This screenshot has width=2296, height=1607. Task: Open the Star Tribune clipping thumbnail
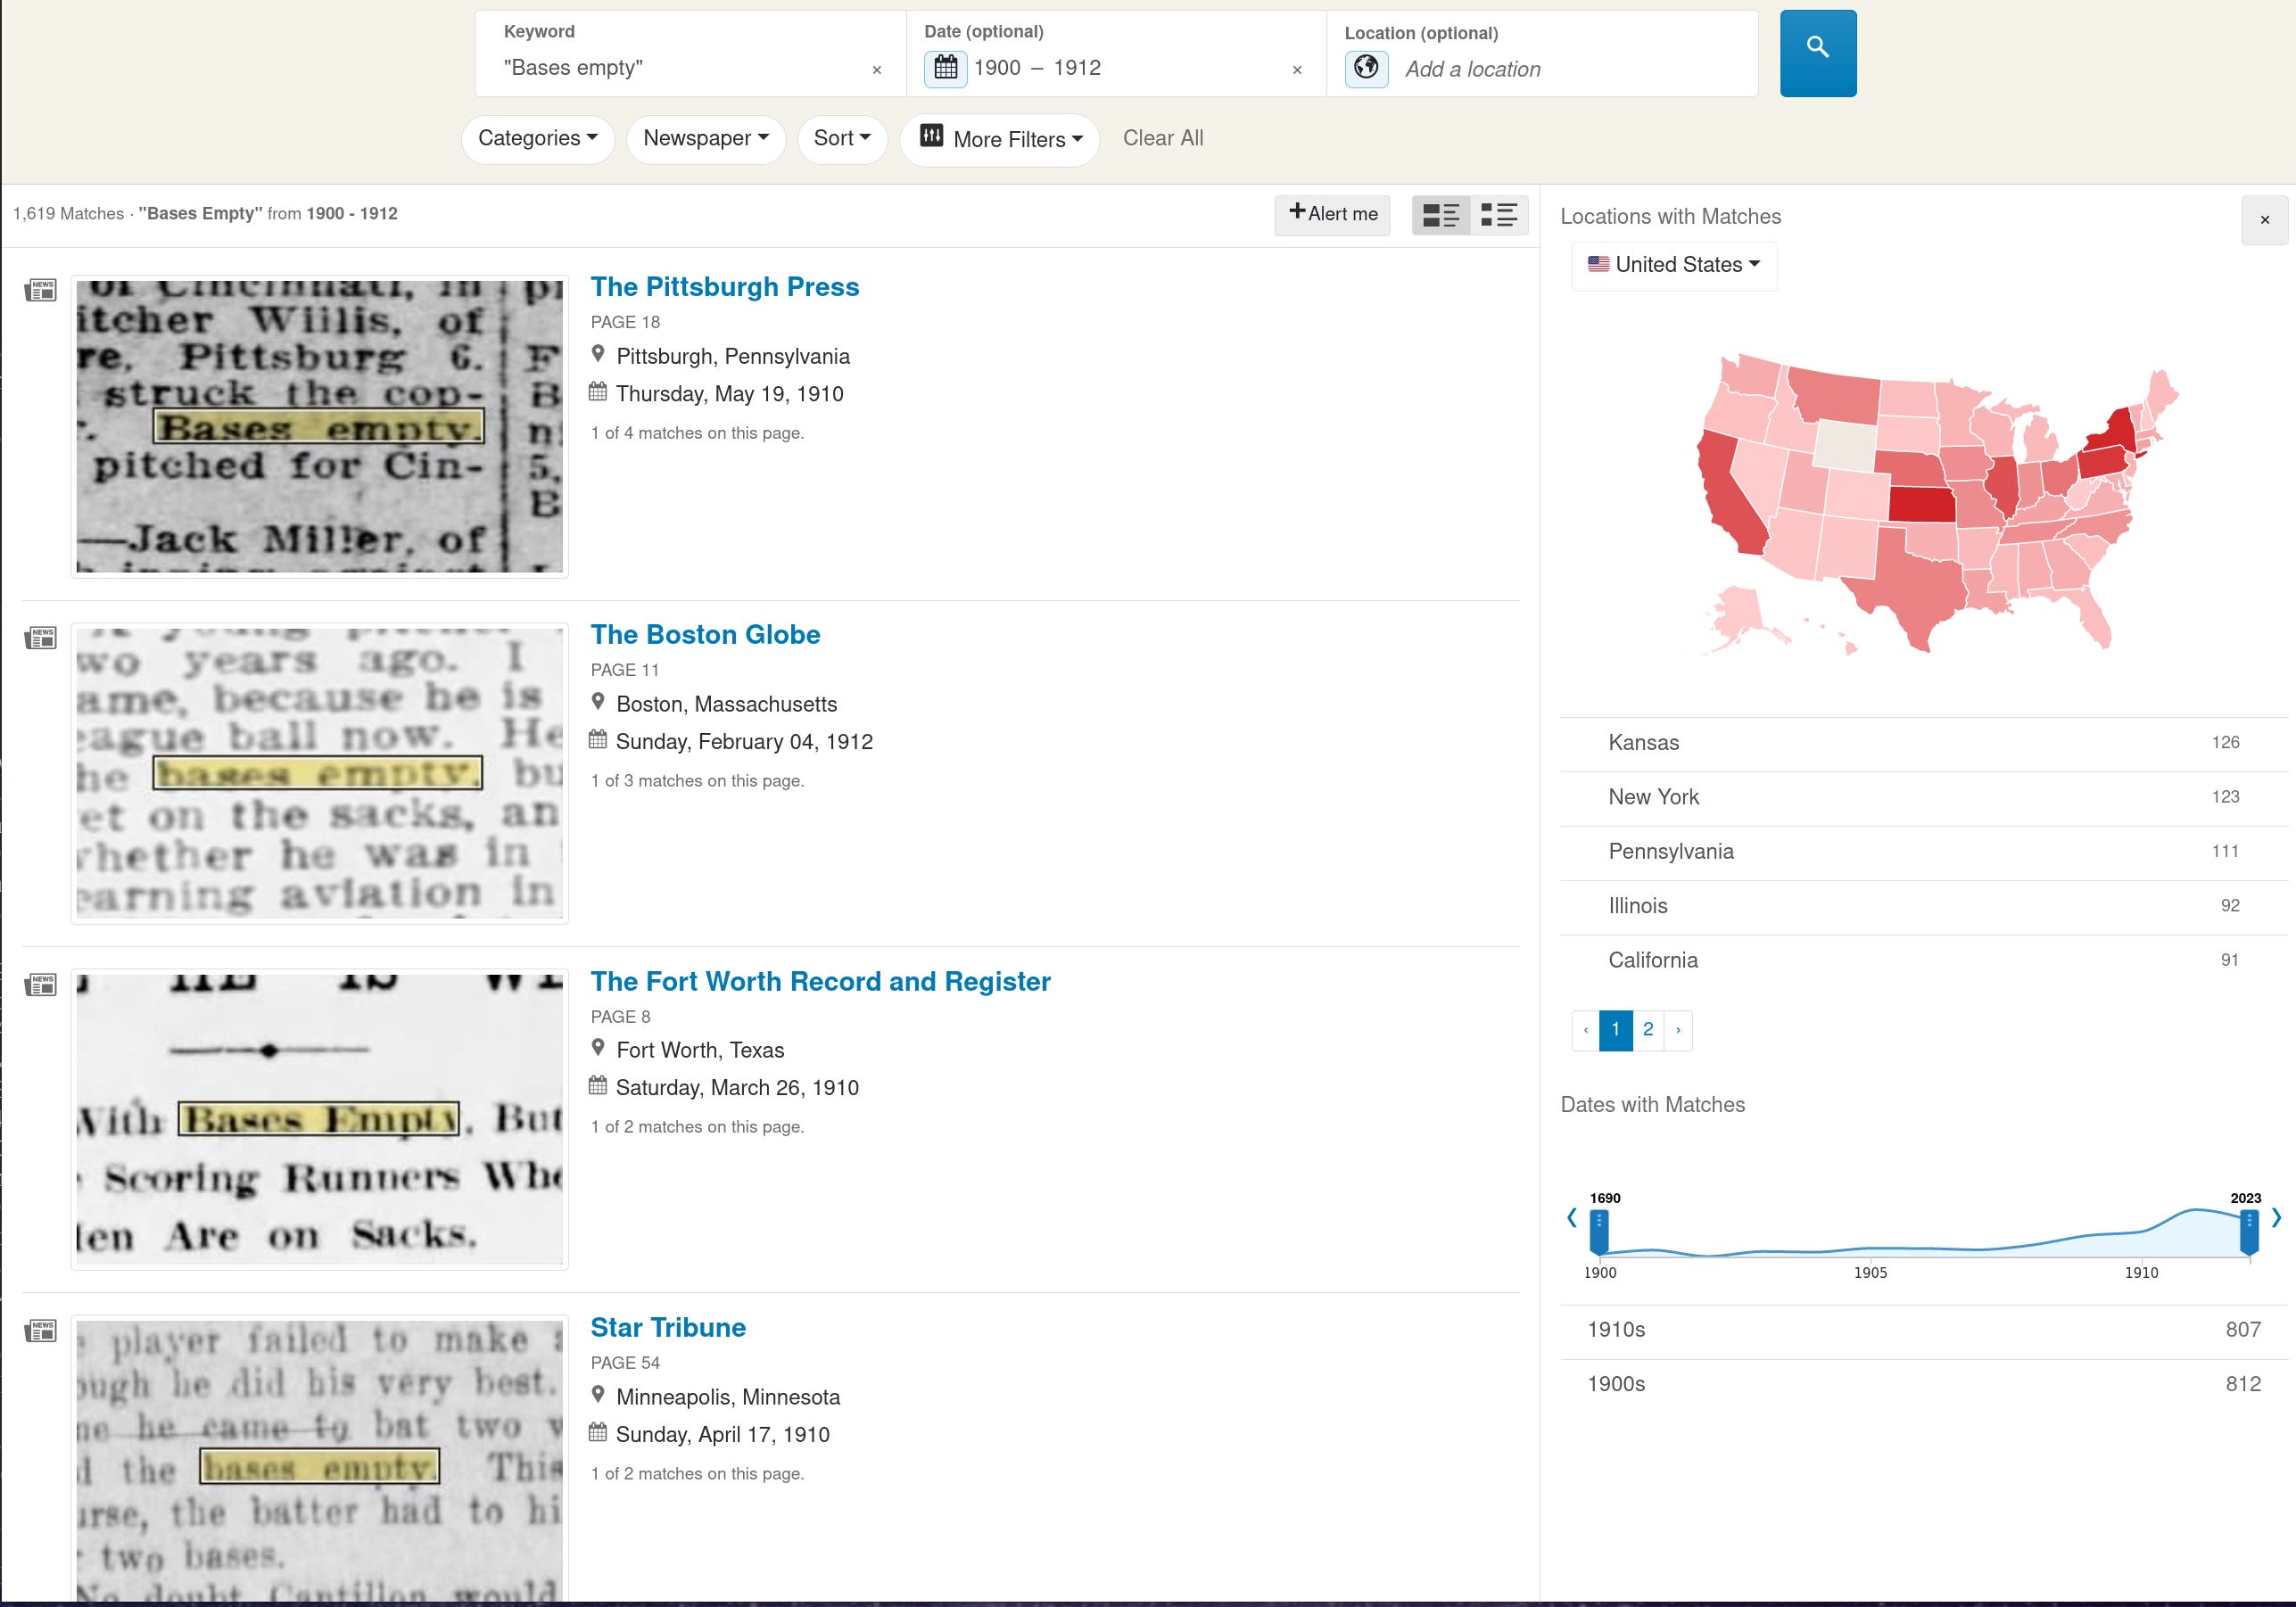tap(320, 1460)
